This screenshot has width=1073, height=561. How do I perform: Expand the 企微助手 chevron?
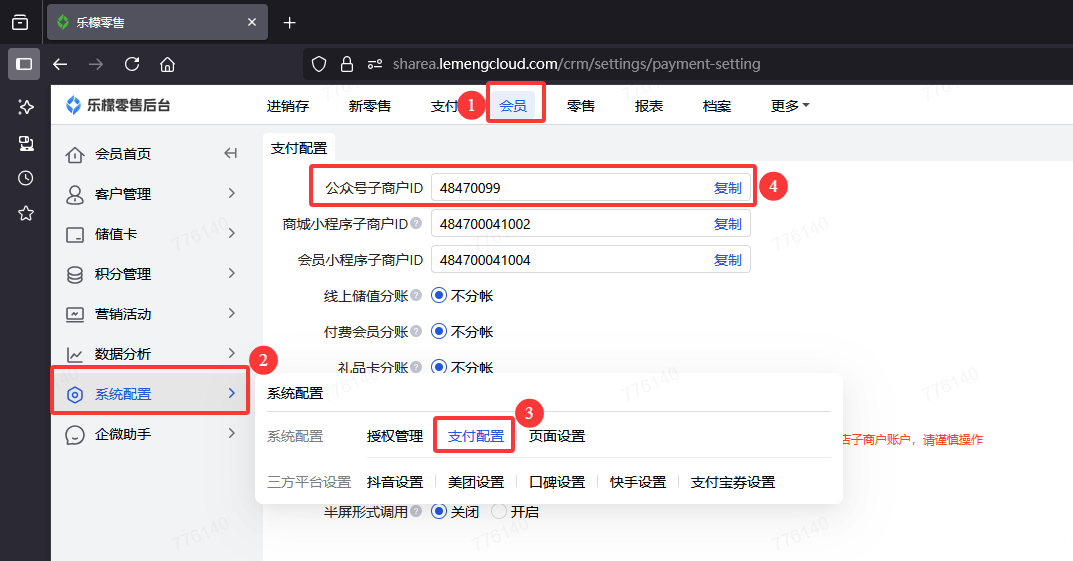(x=231, y=433)
